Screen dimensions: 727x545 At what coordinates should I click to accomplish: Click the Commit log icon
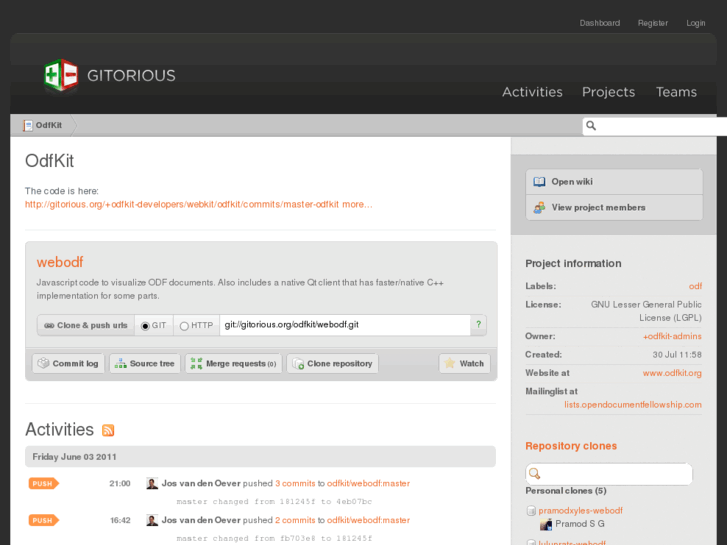43,363
